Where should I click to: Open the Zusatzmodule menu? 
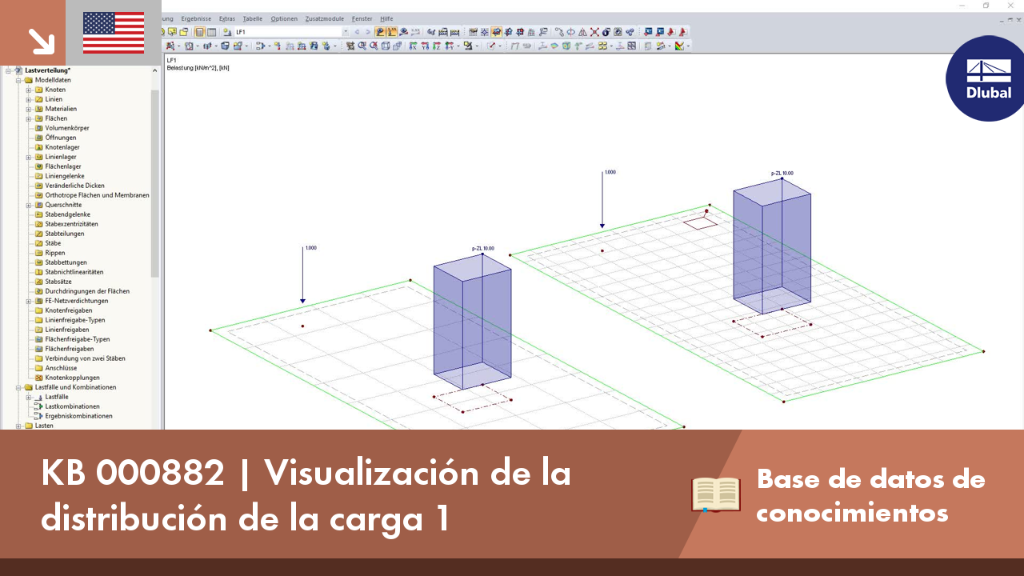click(325, 19)
